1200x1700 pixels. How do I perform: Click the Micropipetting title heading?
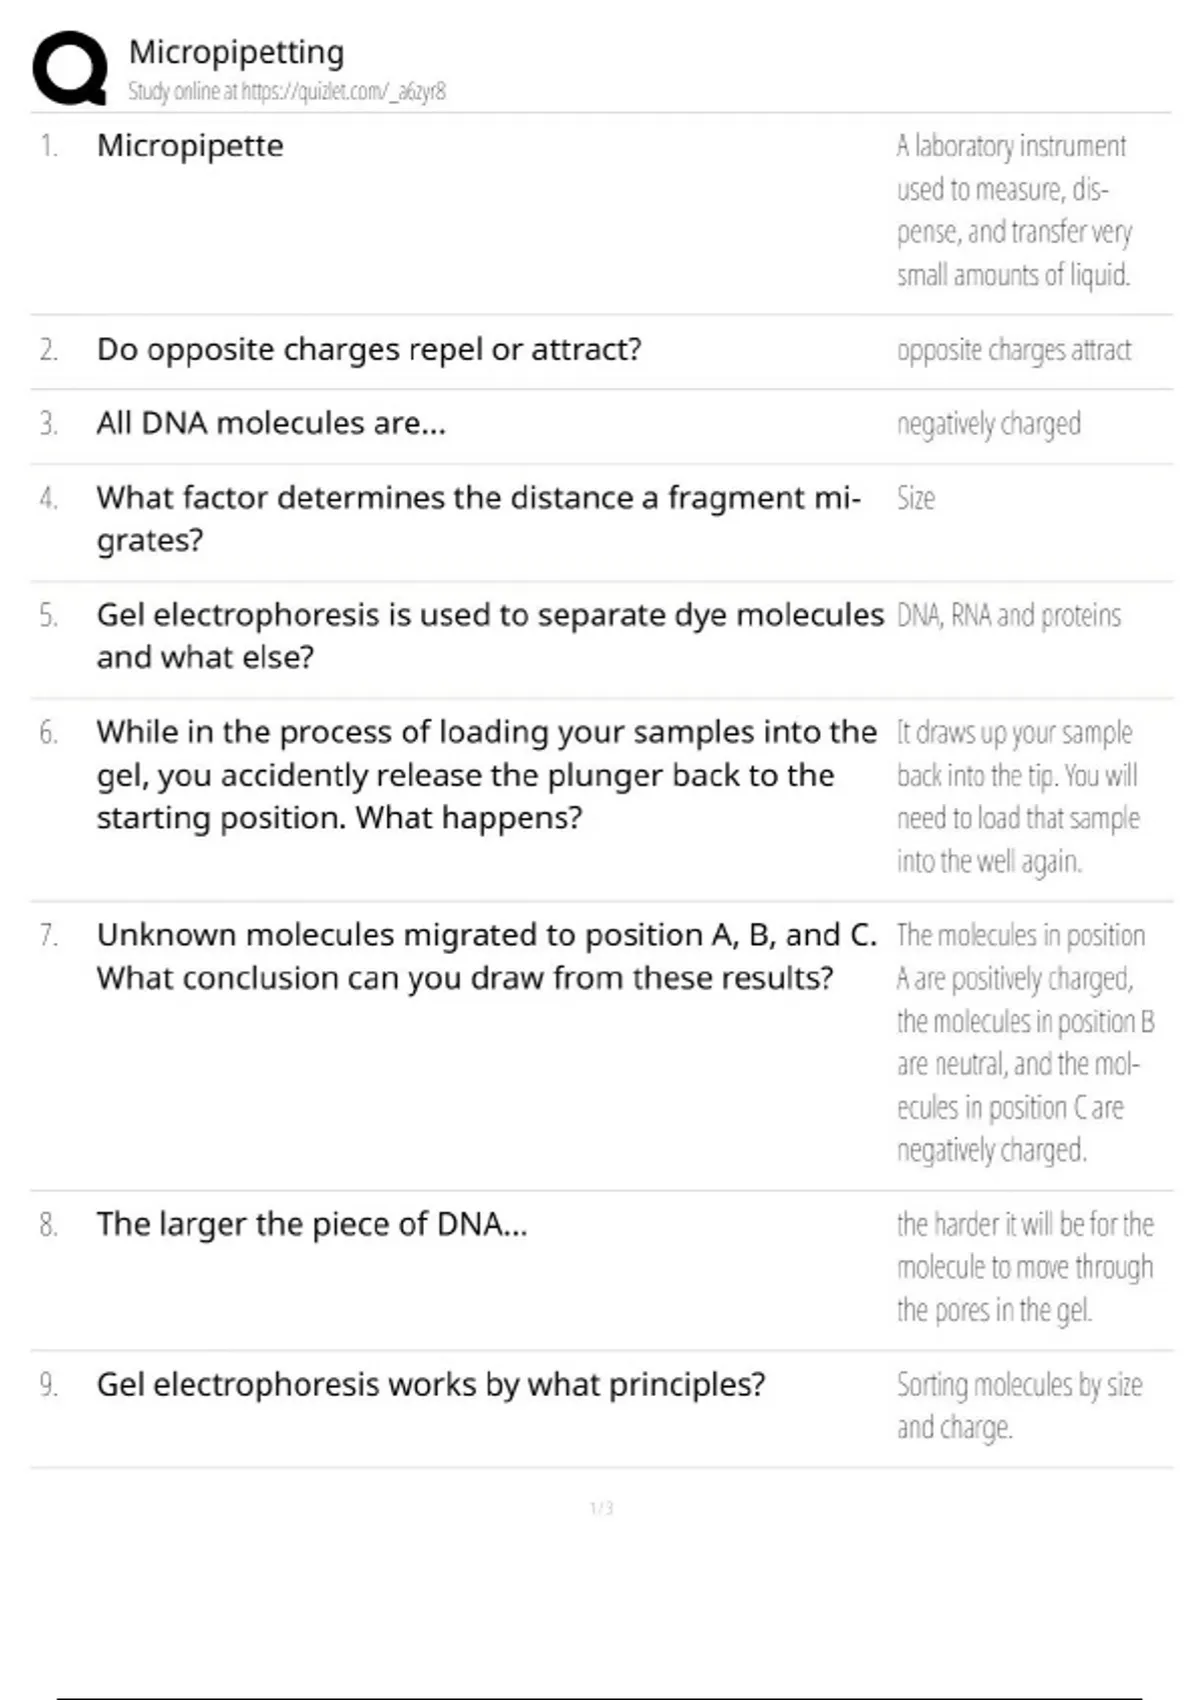tap(236, 52)
